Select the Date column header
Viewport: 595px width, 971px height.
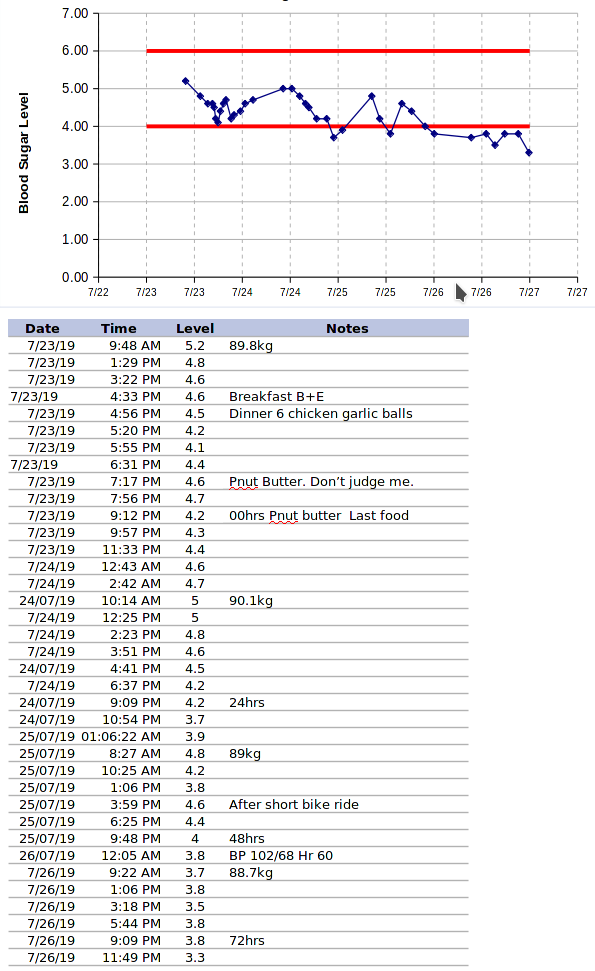click(x=43, y=328)
